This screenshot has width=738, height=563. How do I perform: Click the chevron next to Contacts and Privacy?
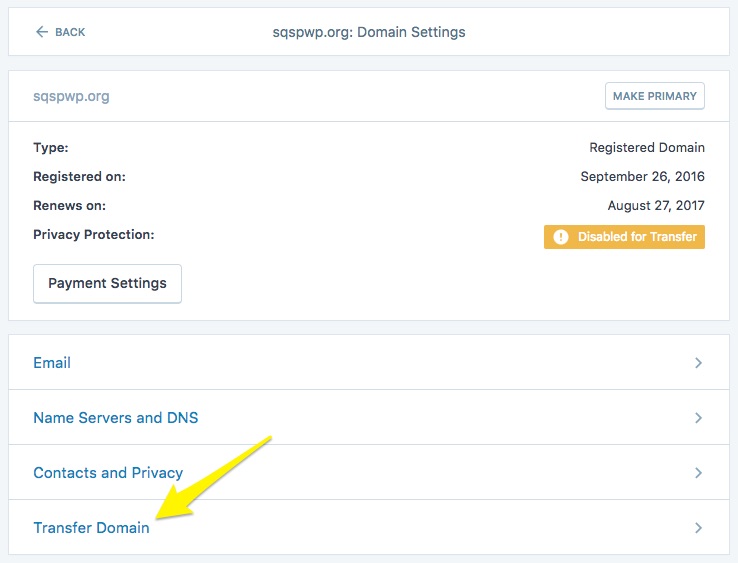coord(698,473)
